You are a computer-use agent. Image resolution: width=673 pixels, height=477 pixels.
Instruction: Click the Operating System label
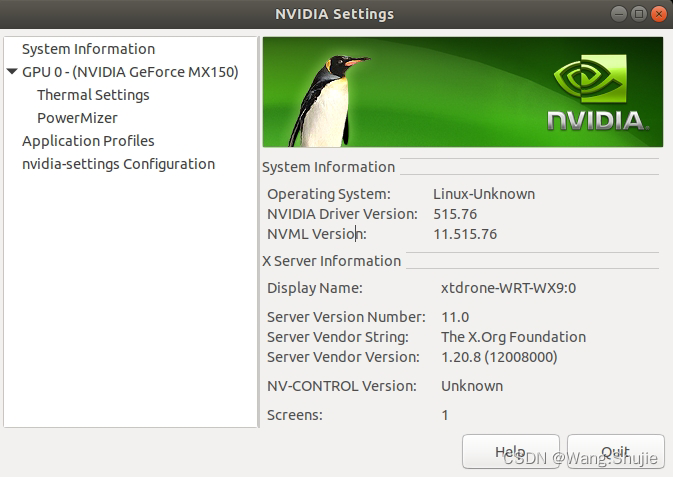[x=329, y=194]
